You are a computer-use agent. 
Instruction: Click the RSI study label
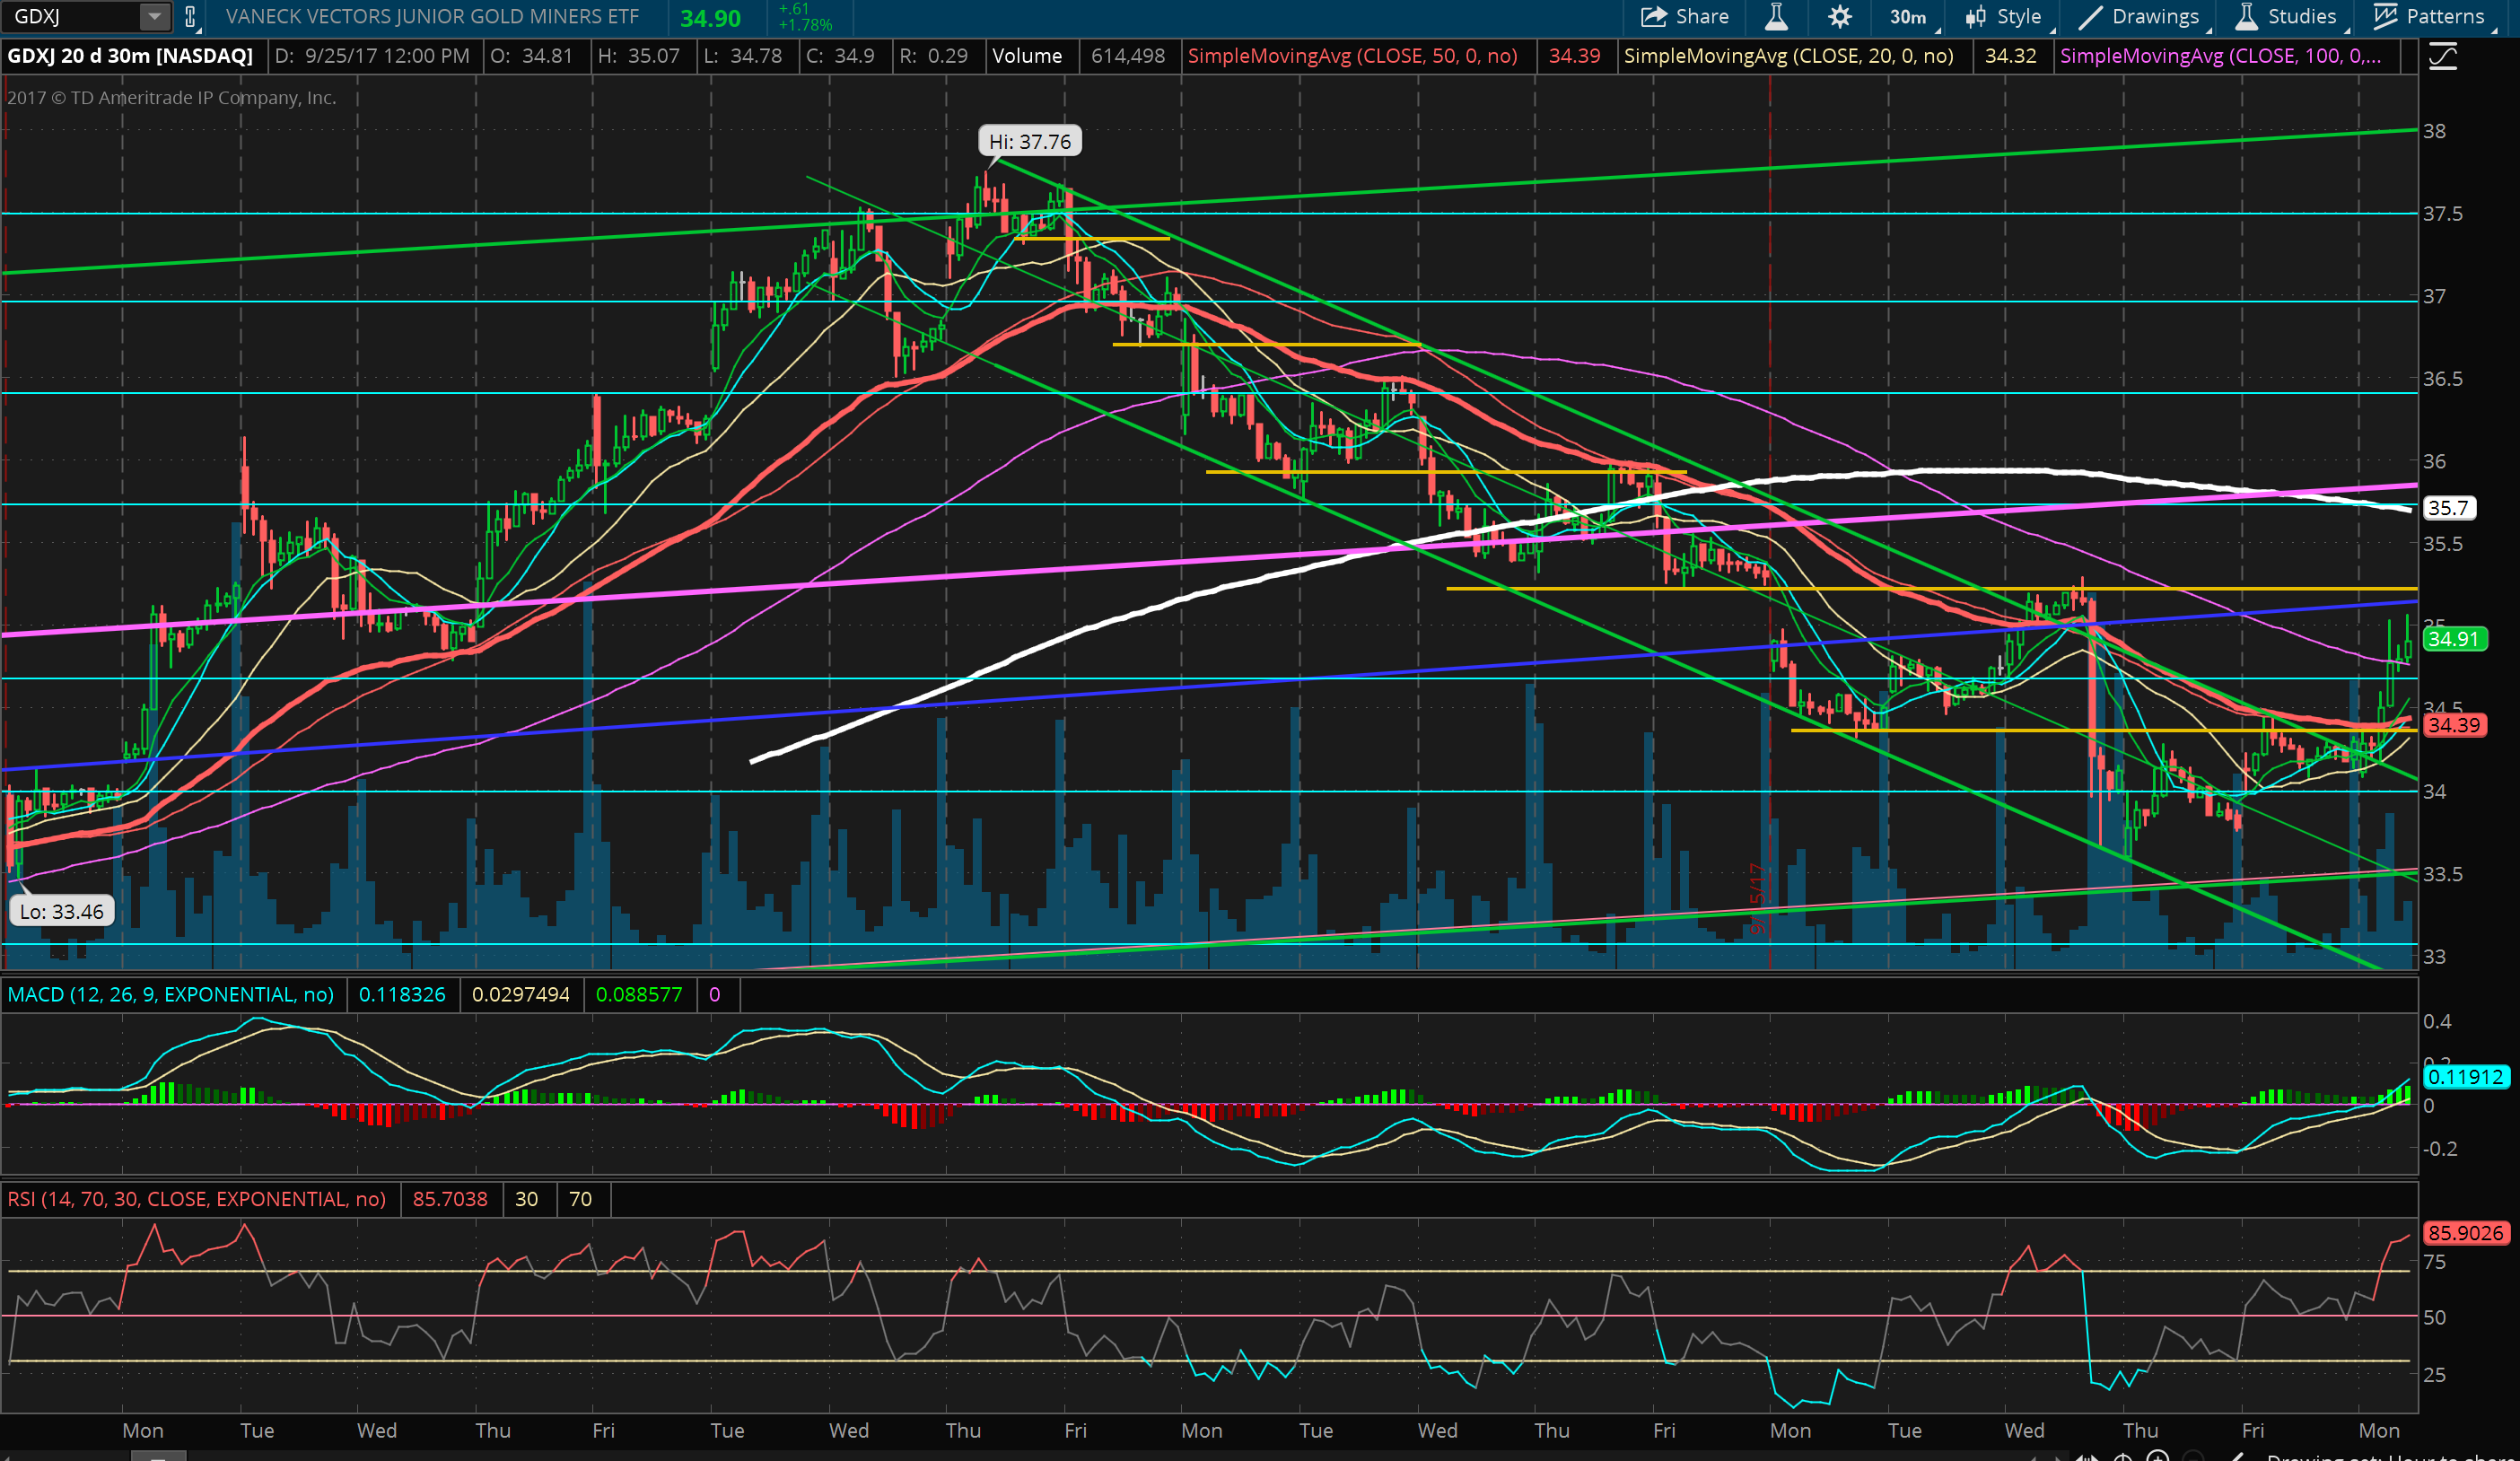coord(196,1198)
